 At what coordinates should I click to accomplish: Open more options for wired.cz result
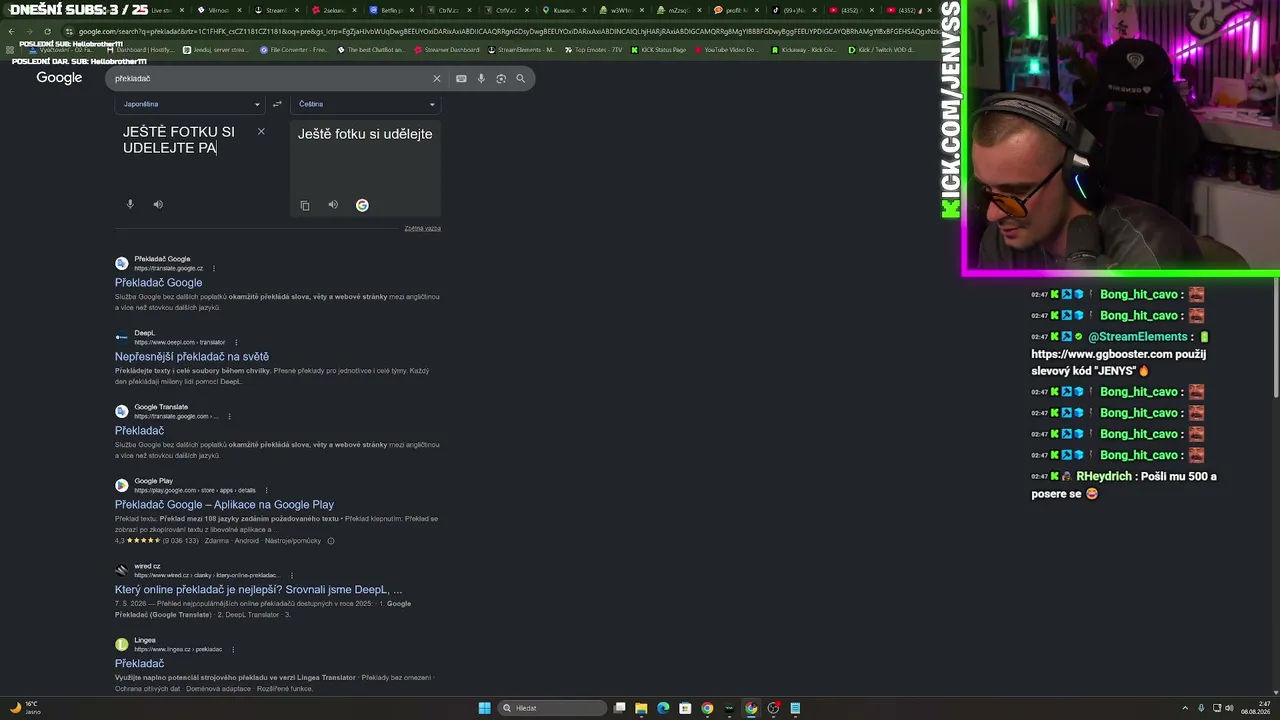(292, 575)
